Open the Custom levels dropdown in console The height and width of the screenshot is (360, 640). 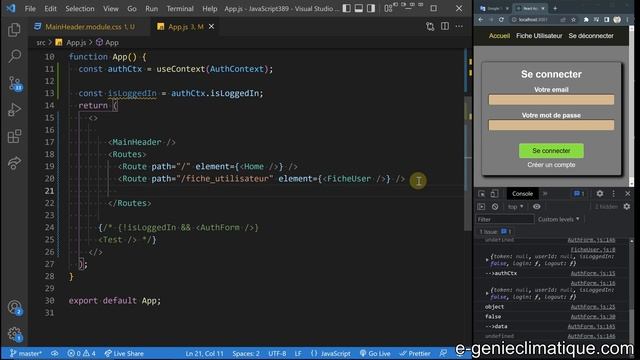[x=558, y=220]
